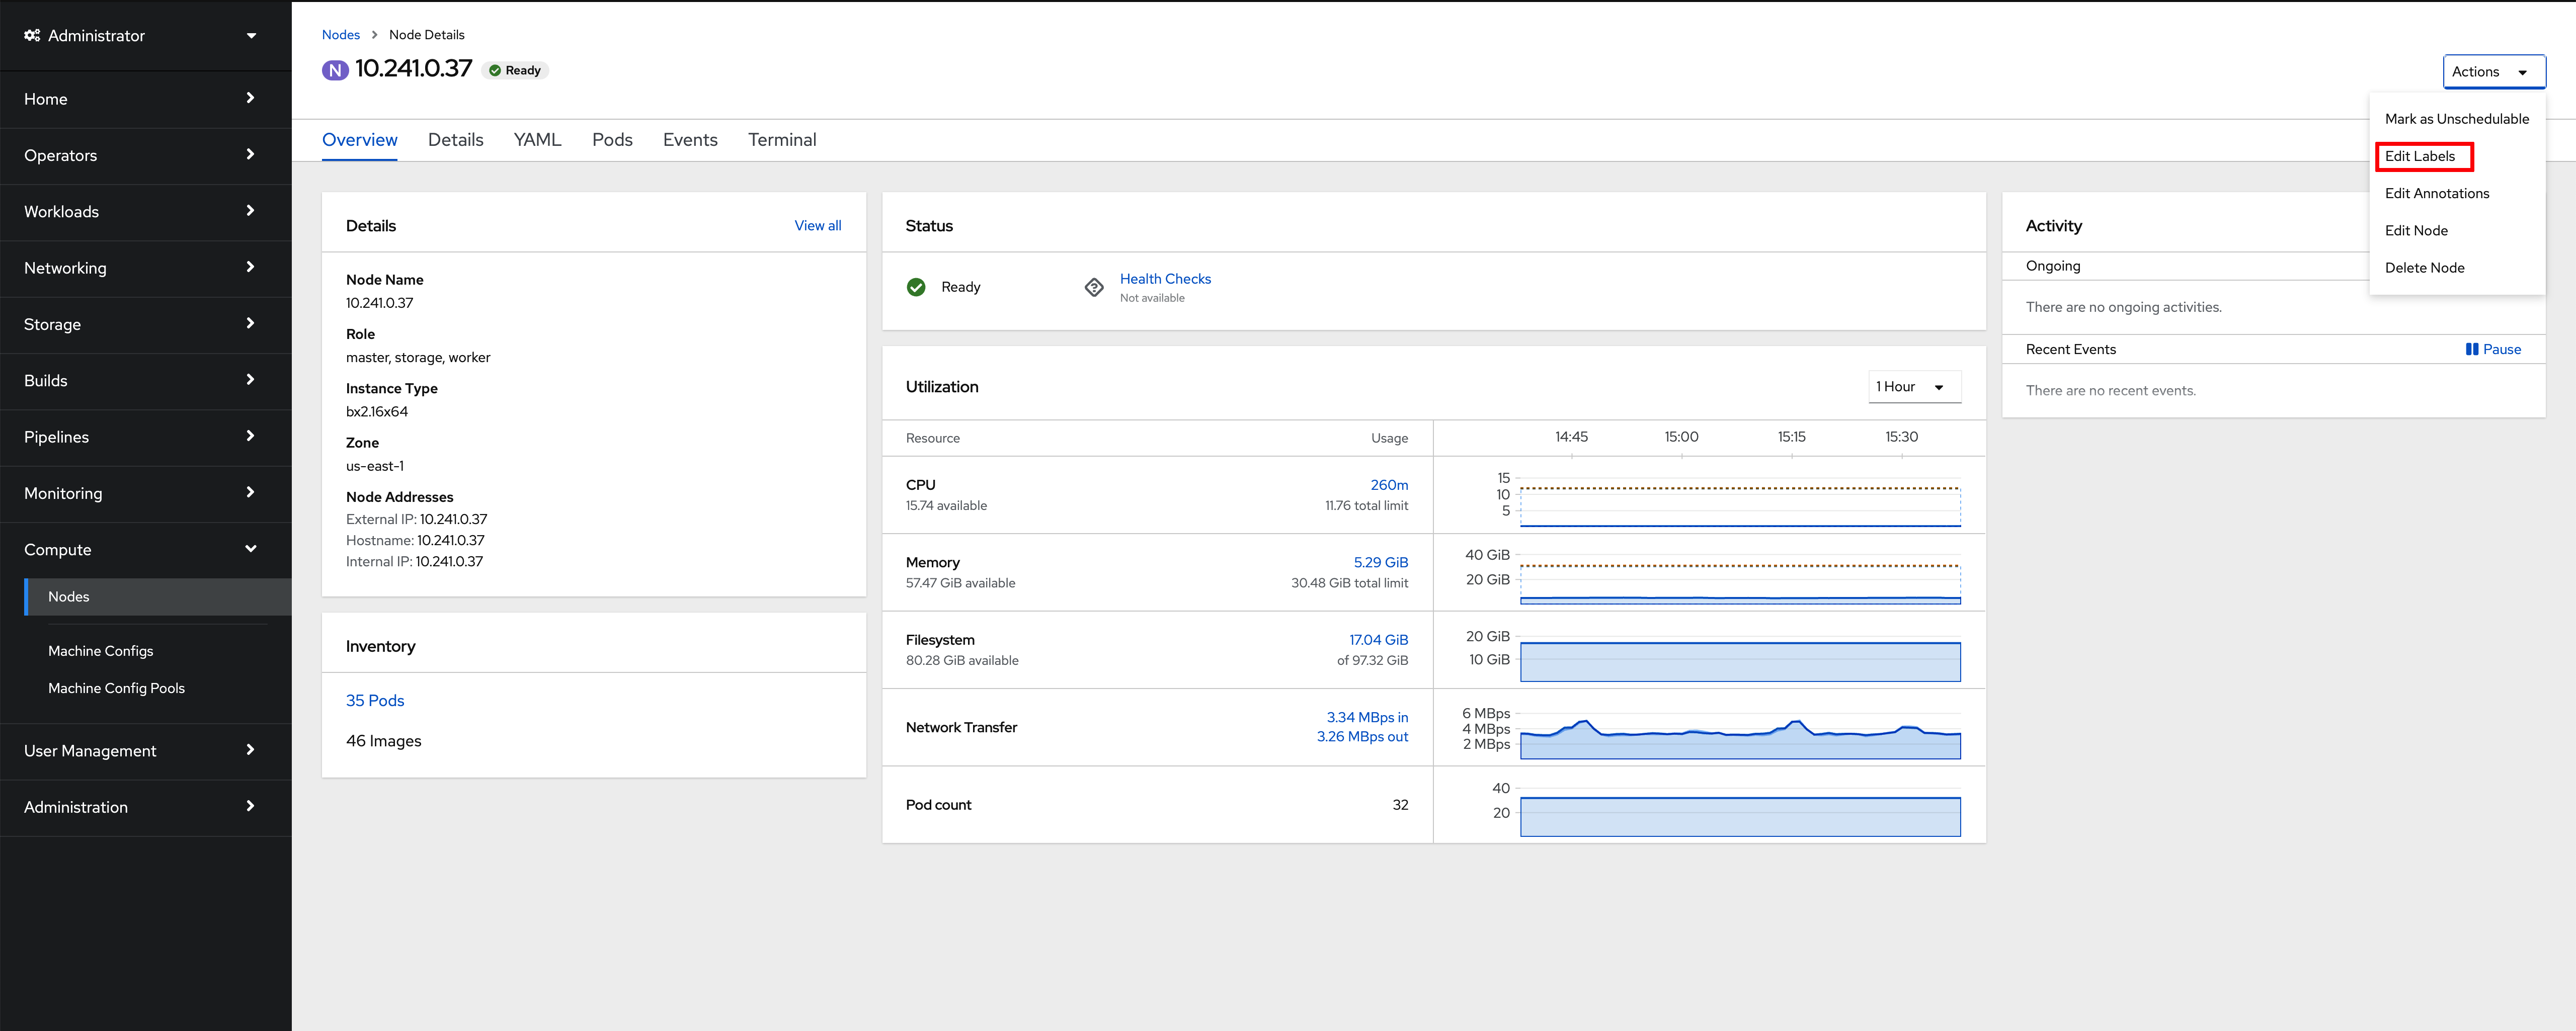The height and width of the screenshot is (1031, 2576).
Task: Choose Edit Annotations from Actions menu
Action: point(2456,193)
